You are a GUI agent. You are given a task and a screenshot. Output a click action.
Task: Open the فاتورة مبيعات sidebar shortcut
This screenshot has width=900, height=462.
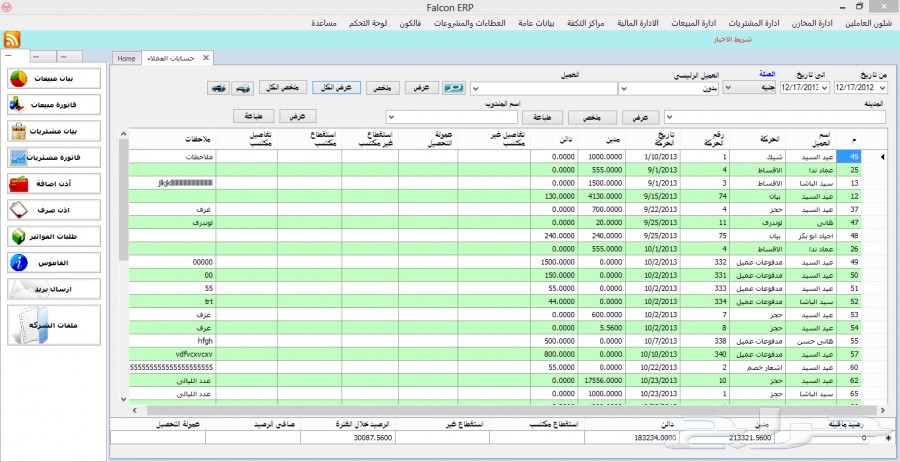pyautogui.click(x=54, y=104)
